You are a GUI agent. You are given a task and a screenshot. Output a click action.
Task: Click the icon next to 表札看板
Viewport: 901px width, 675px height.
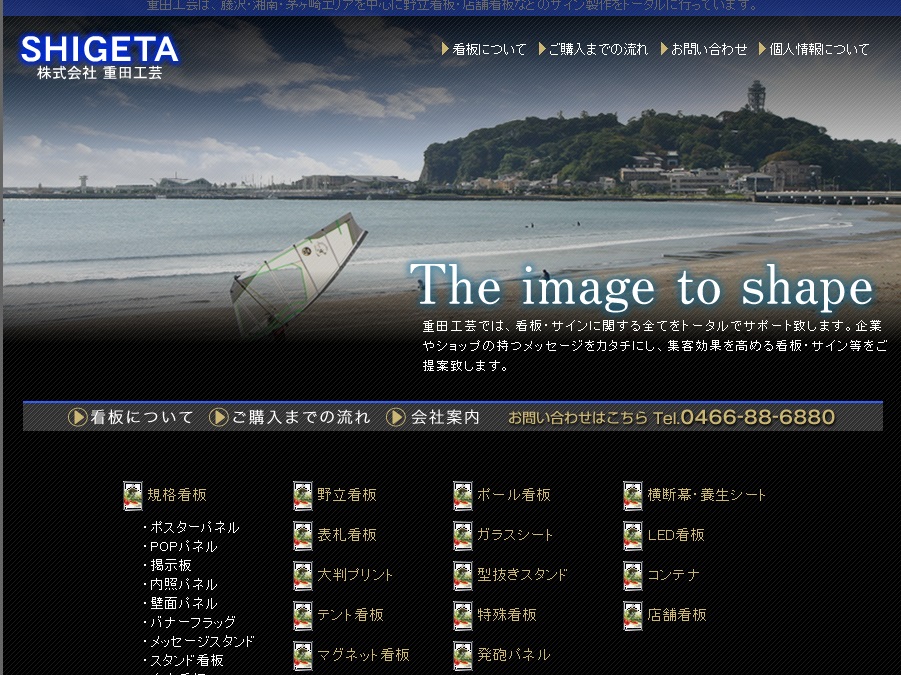303,536
